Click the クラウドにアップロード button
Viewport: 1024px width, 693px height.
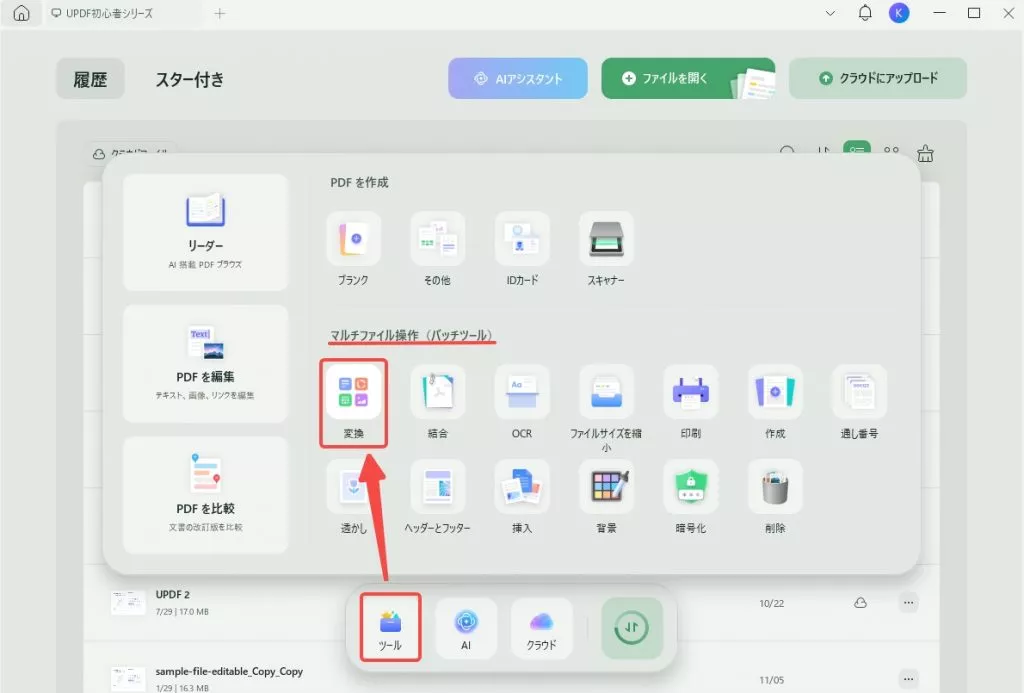(877, 77)
